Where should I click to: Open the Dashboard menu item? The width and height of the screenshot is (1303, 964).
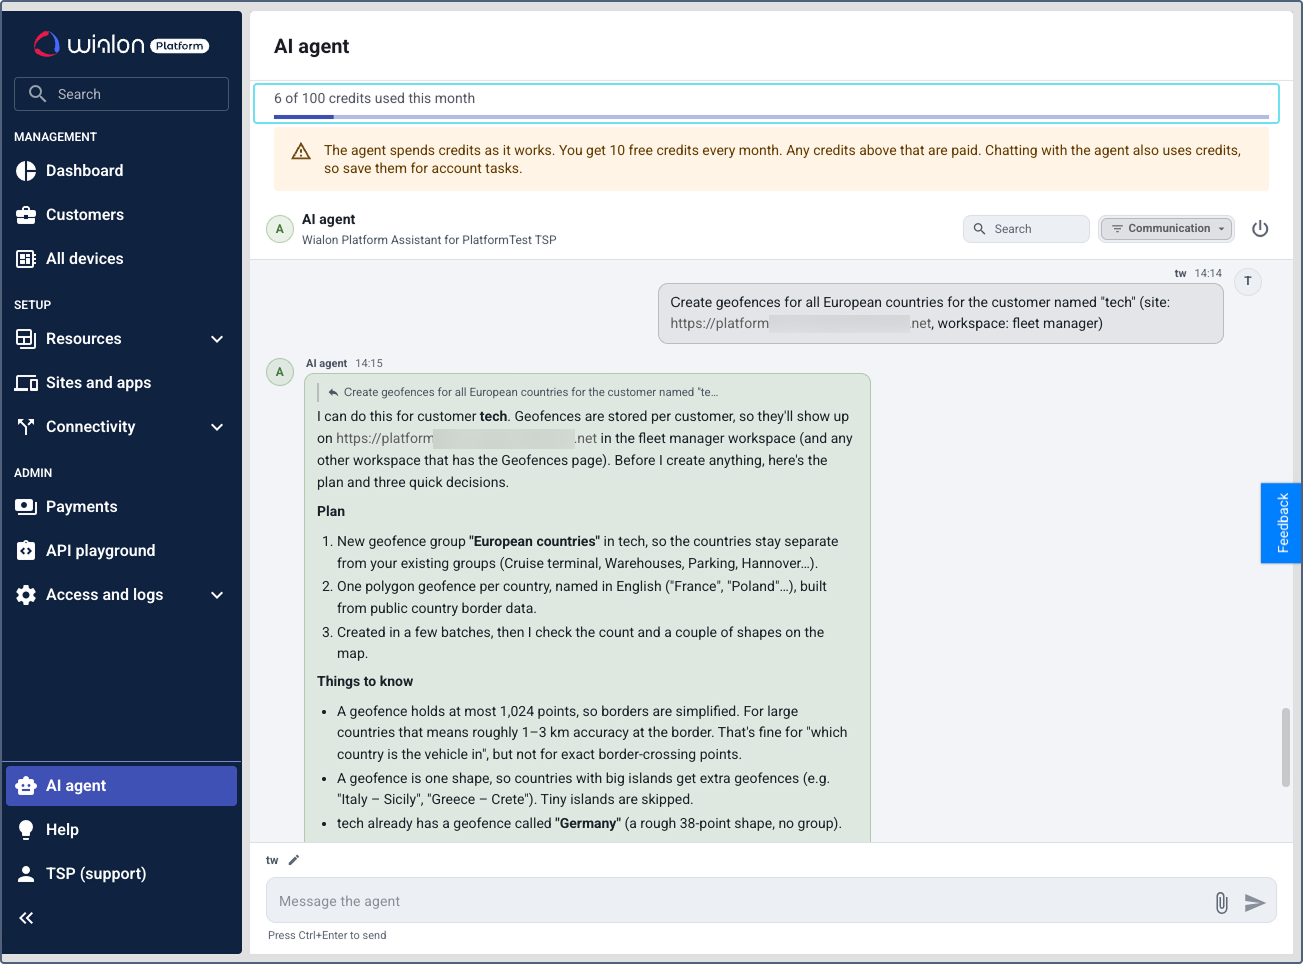[x=121, y=171]
